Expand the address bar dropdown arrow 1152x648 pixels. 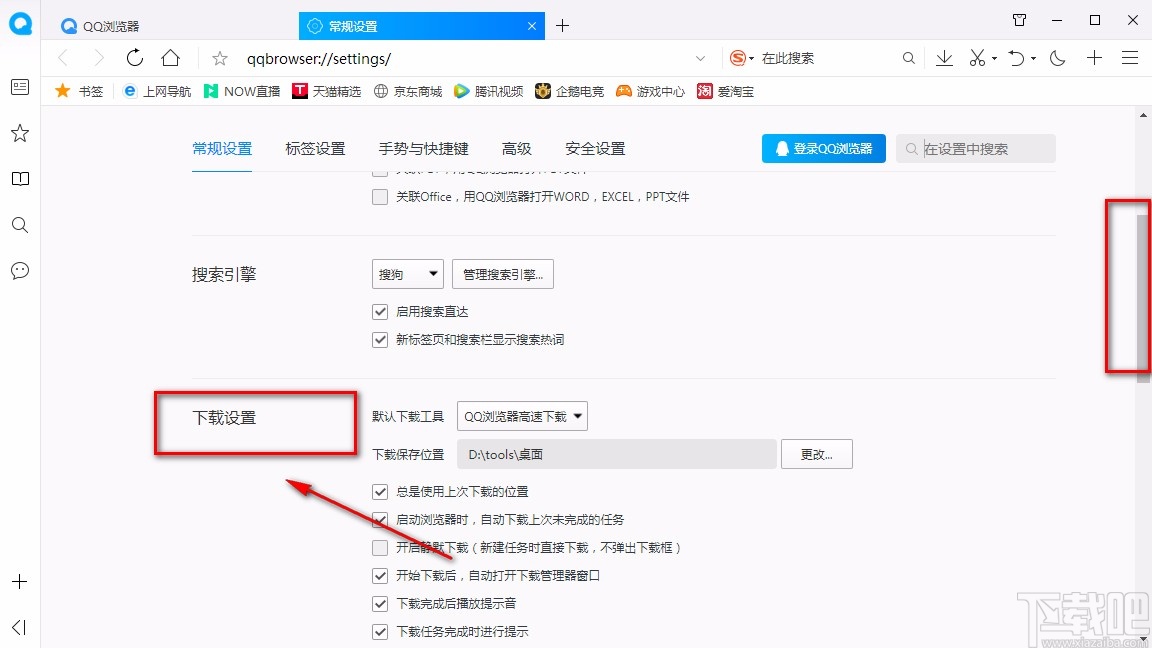pyautogui.click(x=700, y=58)
